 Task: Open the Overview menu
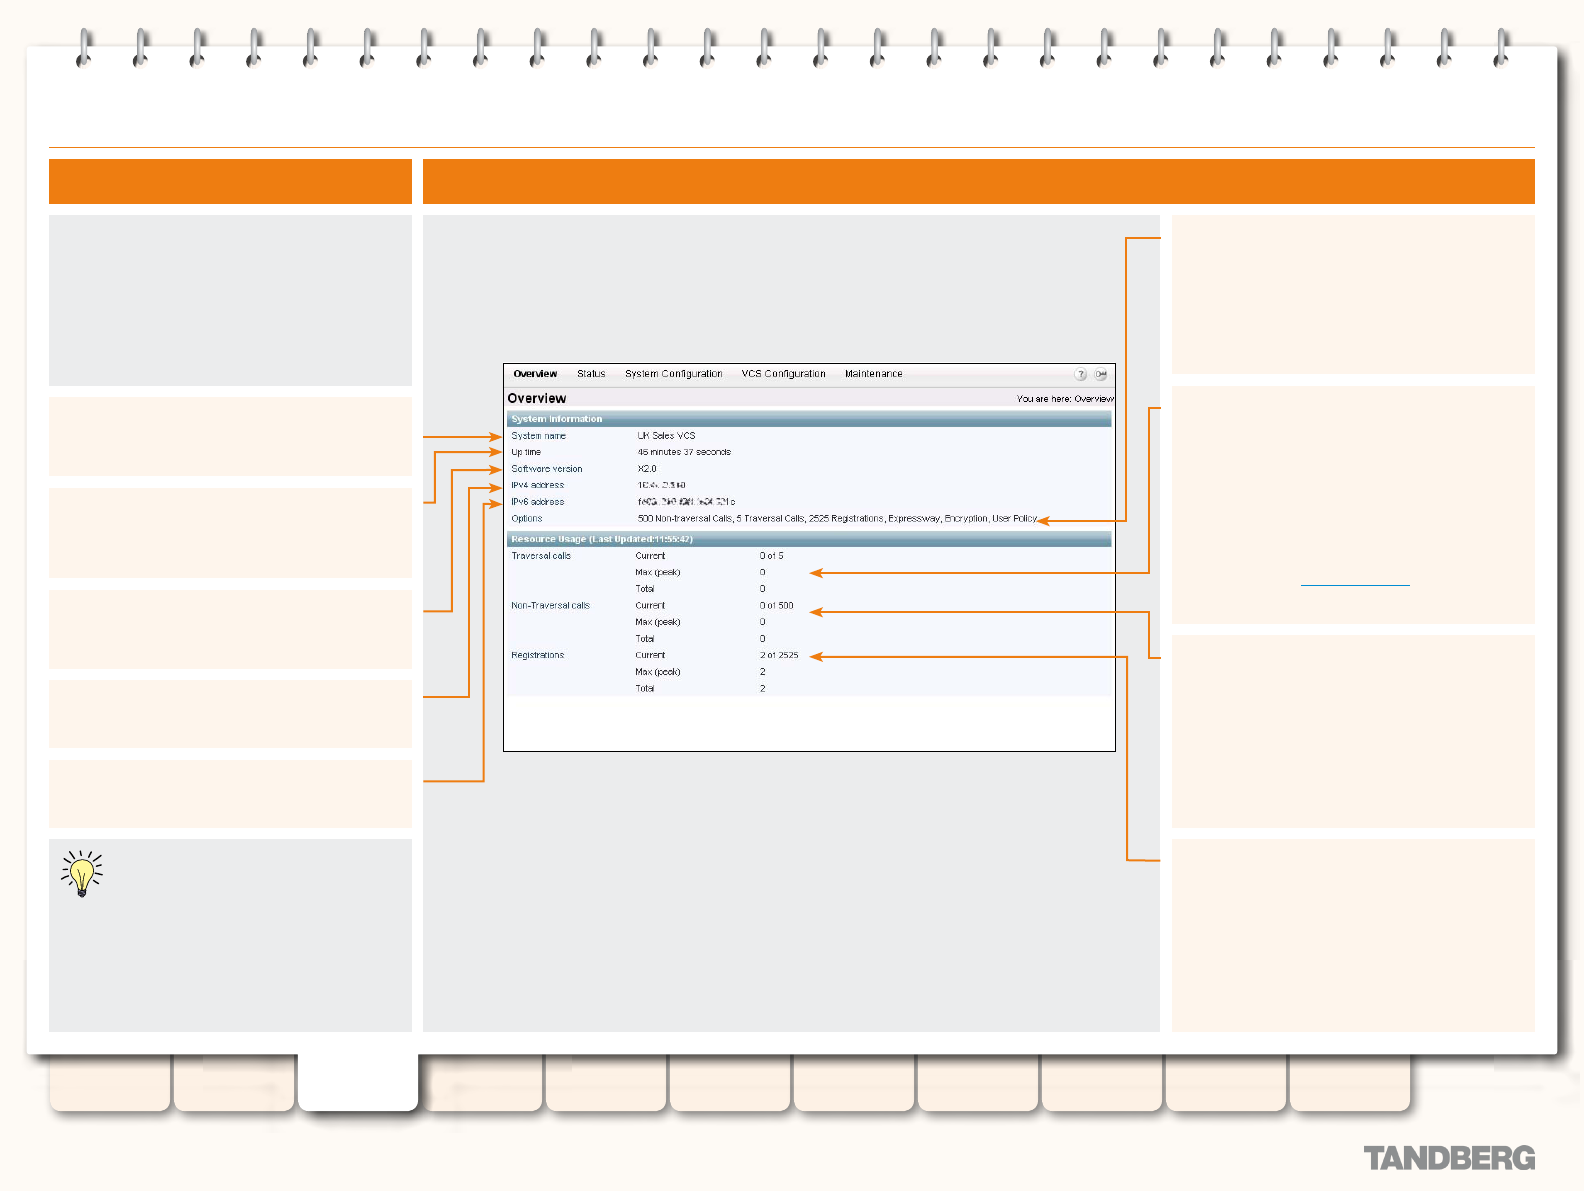[x=535, y=374]
